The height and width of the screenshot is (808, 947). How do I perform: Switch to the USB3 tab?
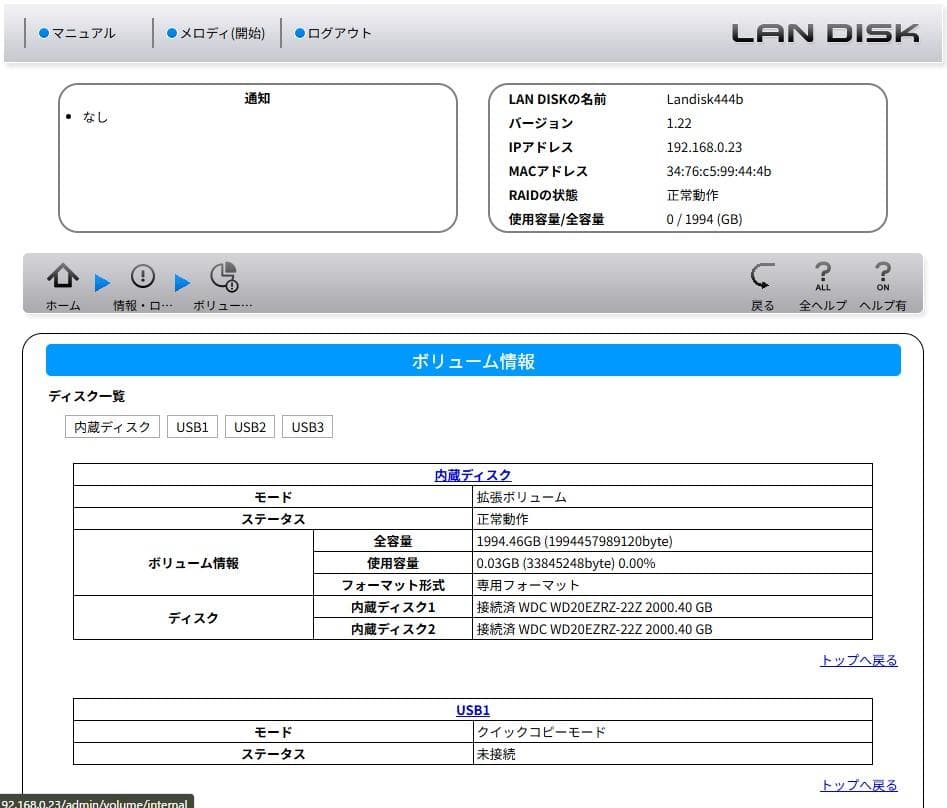[x=307, y=426]
